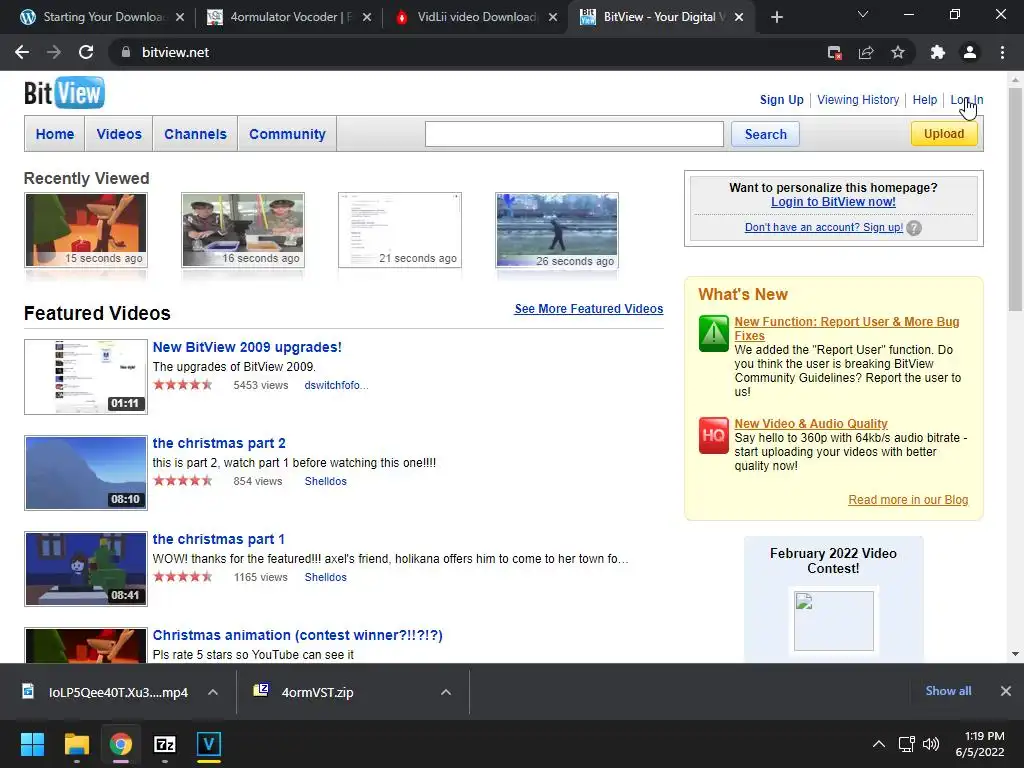This screenshot has height=768, width=1024.
Task: Show hidden system tray icons chevron
Action: [879, 744]
